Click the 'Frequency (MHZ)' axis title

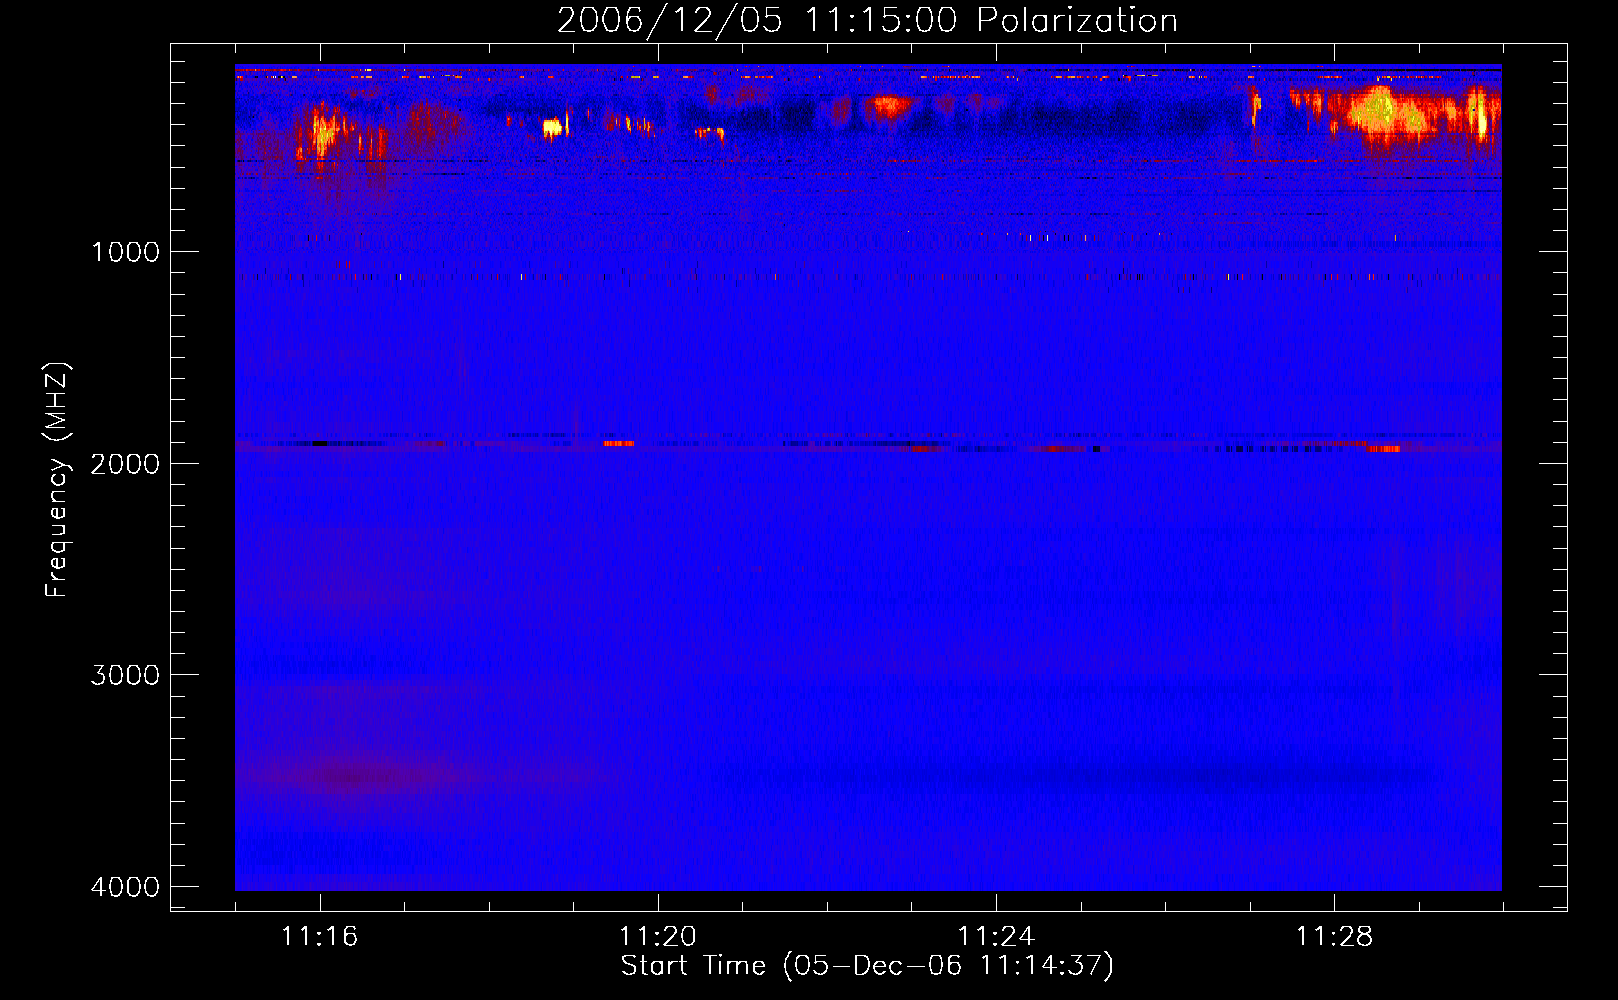(x=58, y=480)
